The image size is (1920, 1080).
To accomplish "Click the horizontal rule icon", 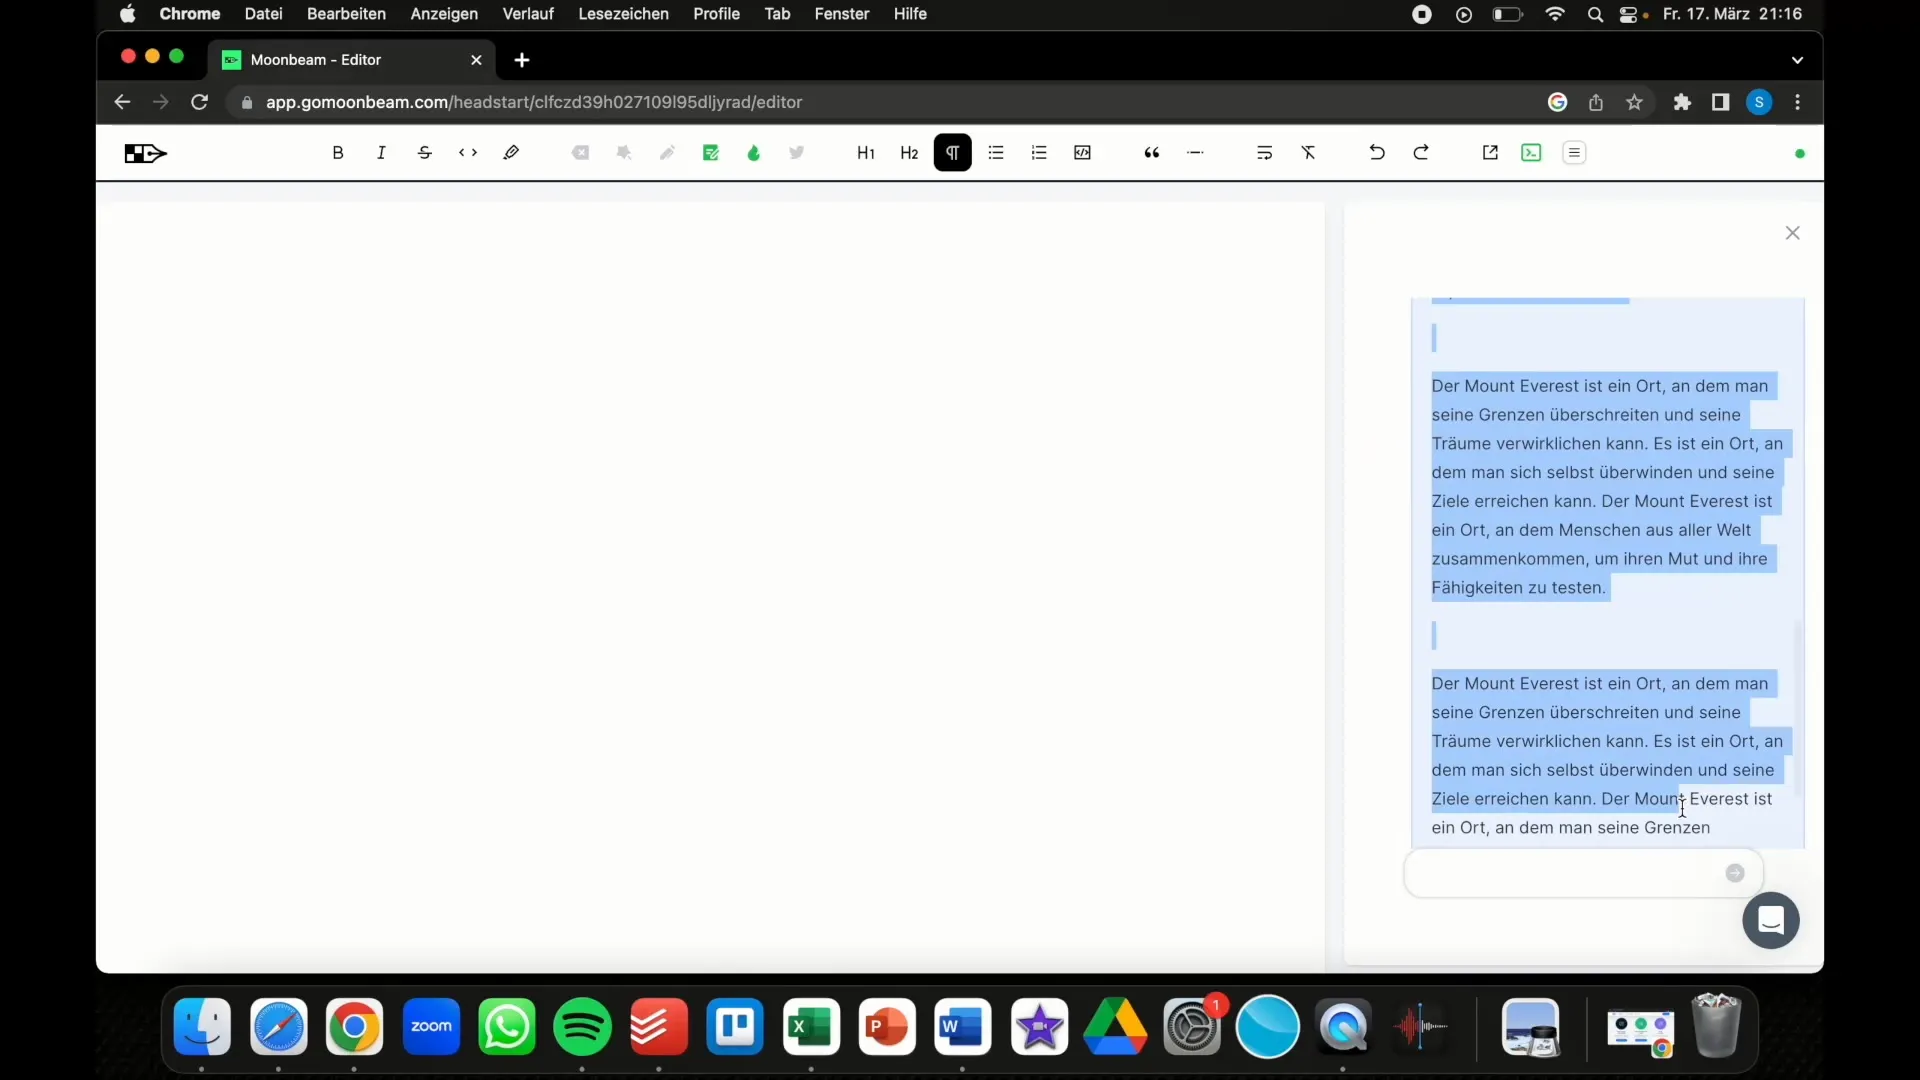I will click(1195, 152).
